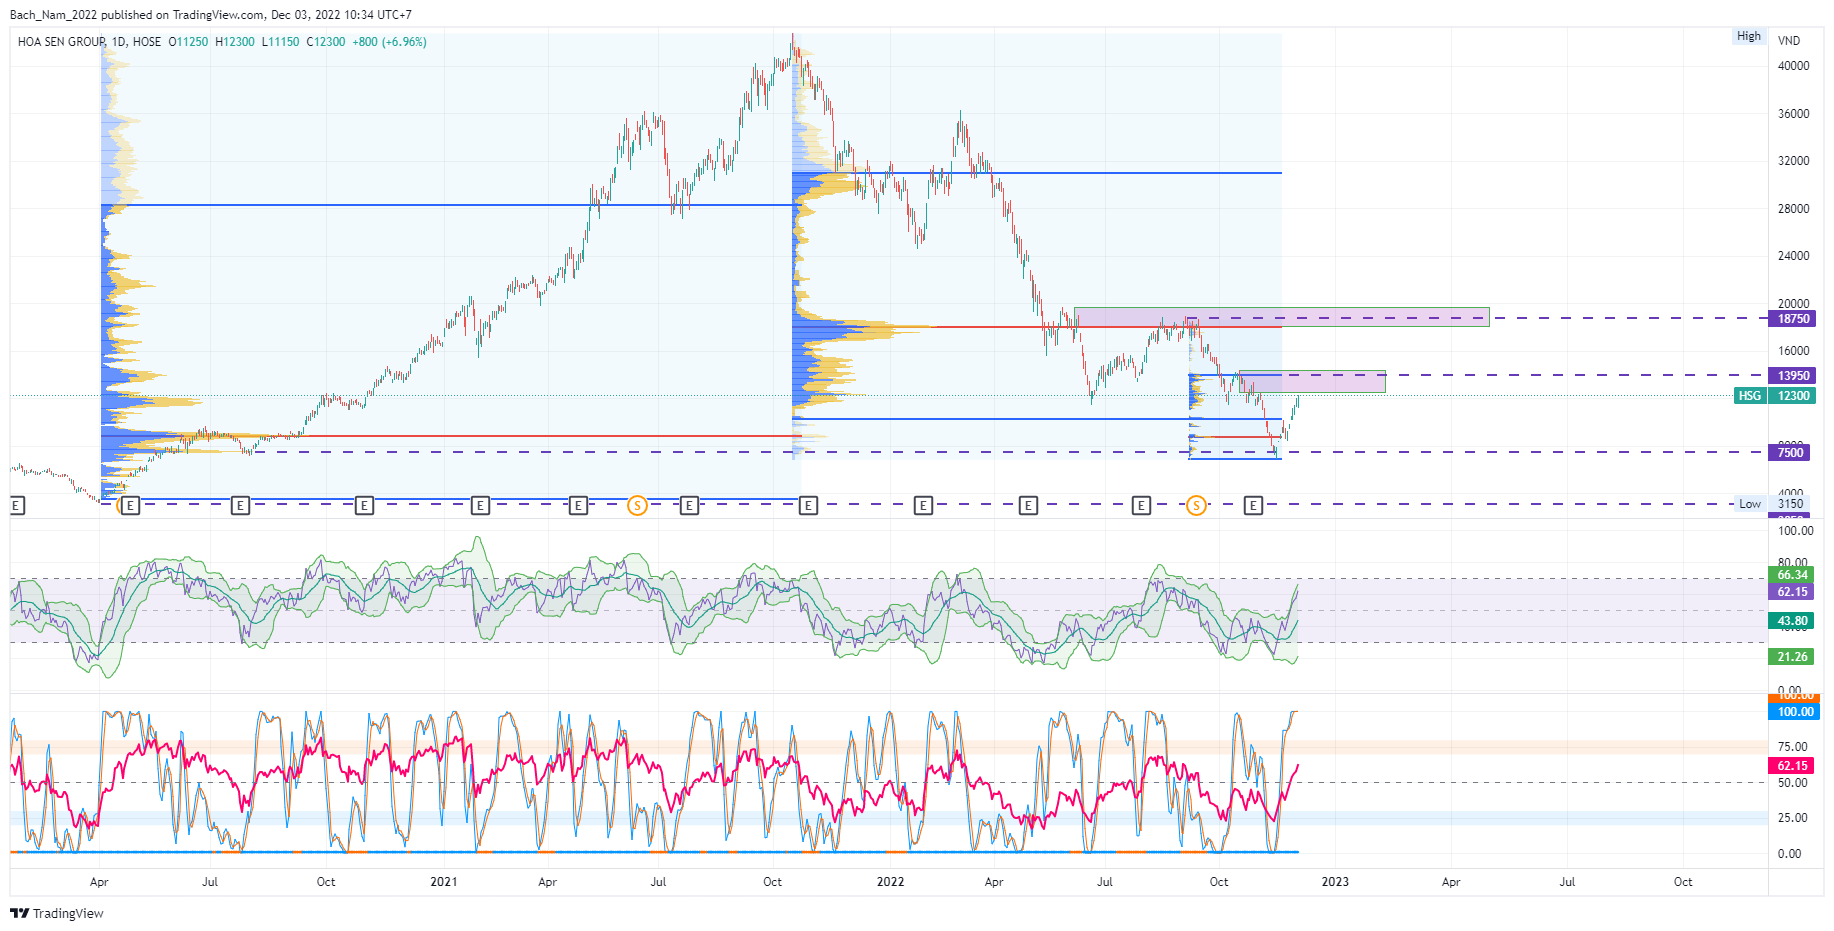Select the 43.80 indicator value label
The image size is (1834, 931).
1793,621
